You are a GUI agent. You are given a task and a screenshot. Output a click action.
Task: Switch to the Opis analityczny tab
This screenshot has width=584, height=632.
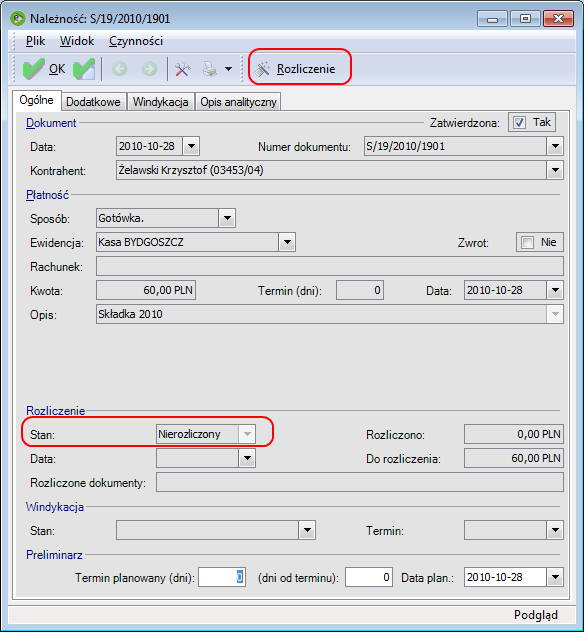tap(238, 102)
